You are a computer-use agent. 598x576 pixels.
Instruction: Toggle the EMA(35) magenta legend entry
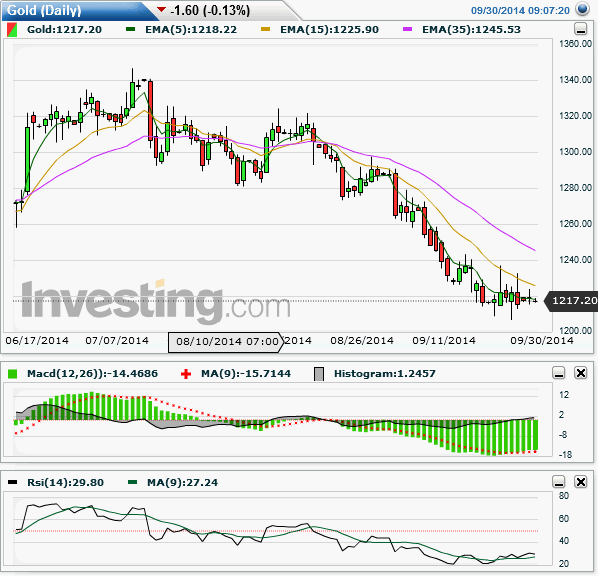coord(461,30)
